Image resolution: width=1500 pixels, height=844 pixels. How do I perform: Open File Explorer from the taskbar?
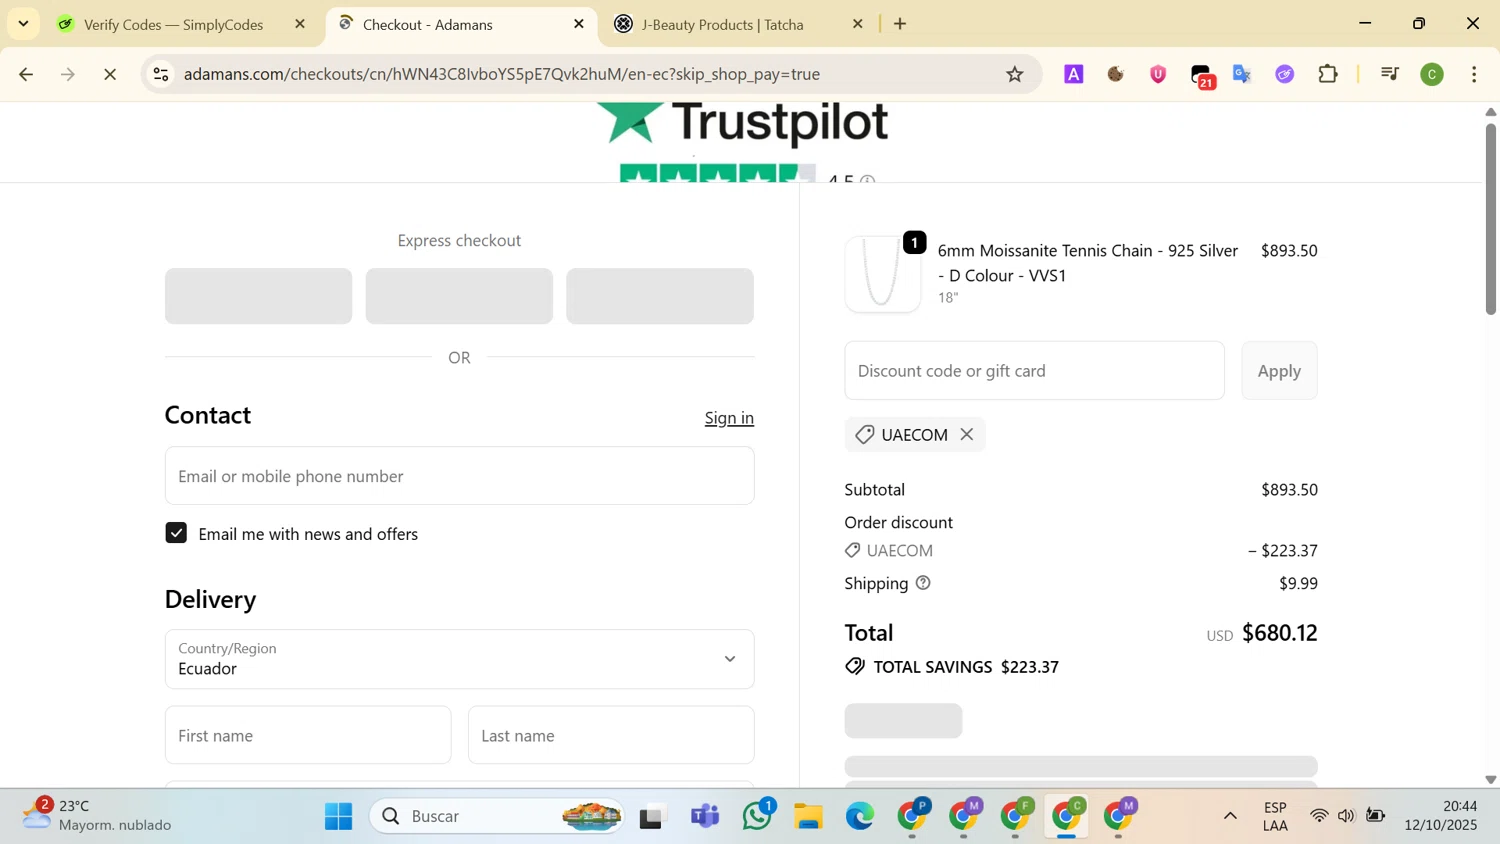[808, 817]
